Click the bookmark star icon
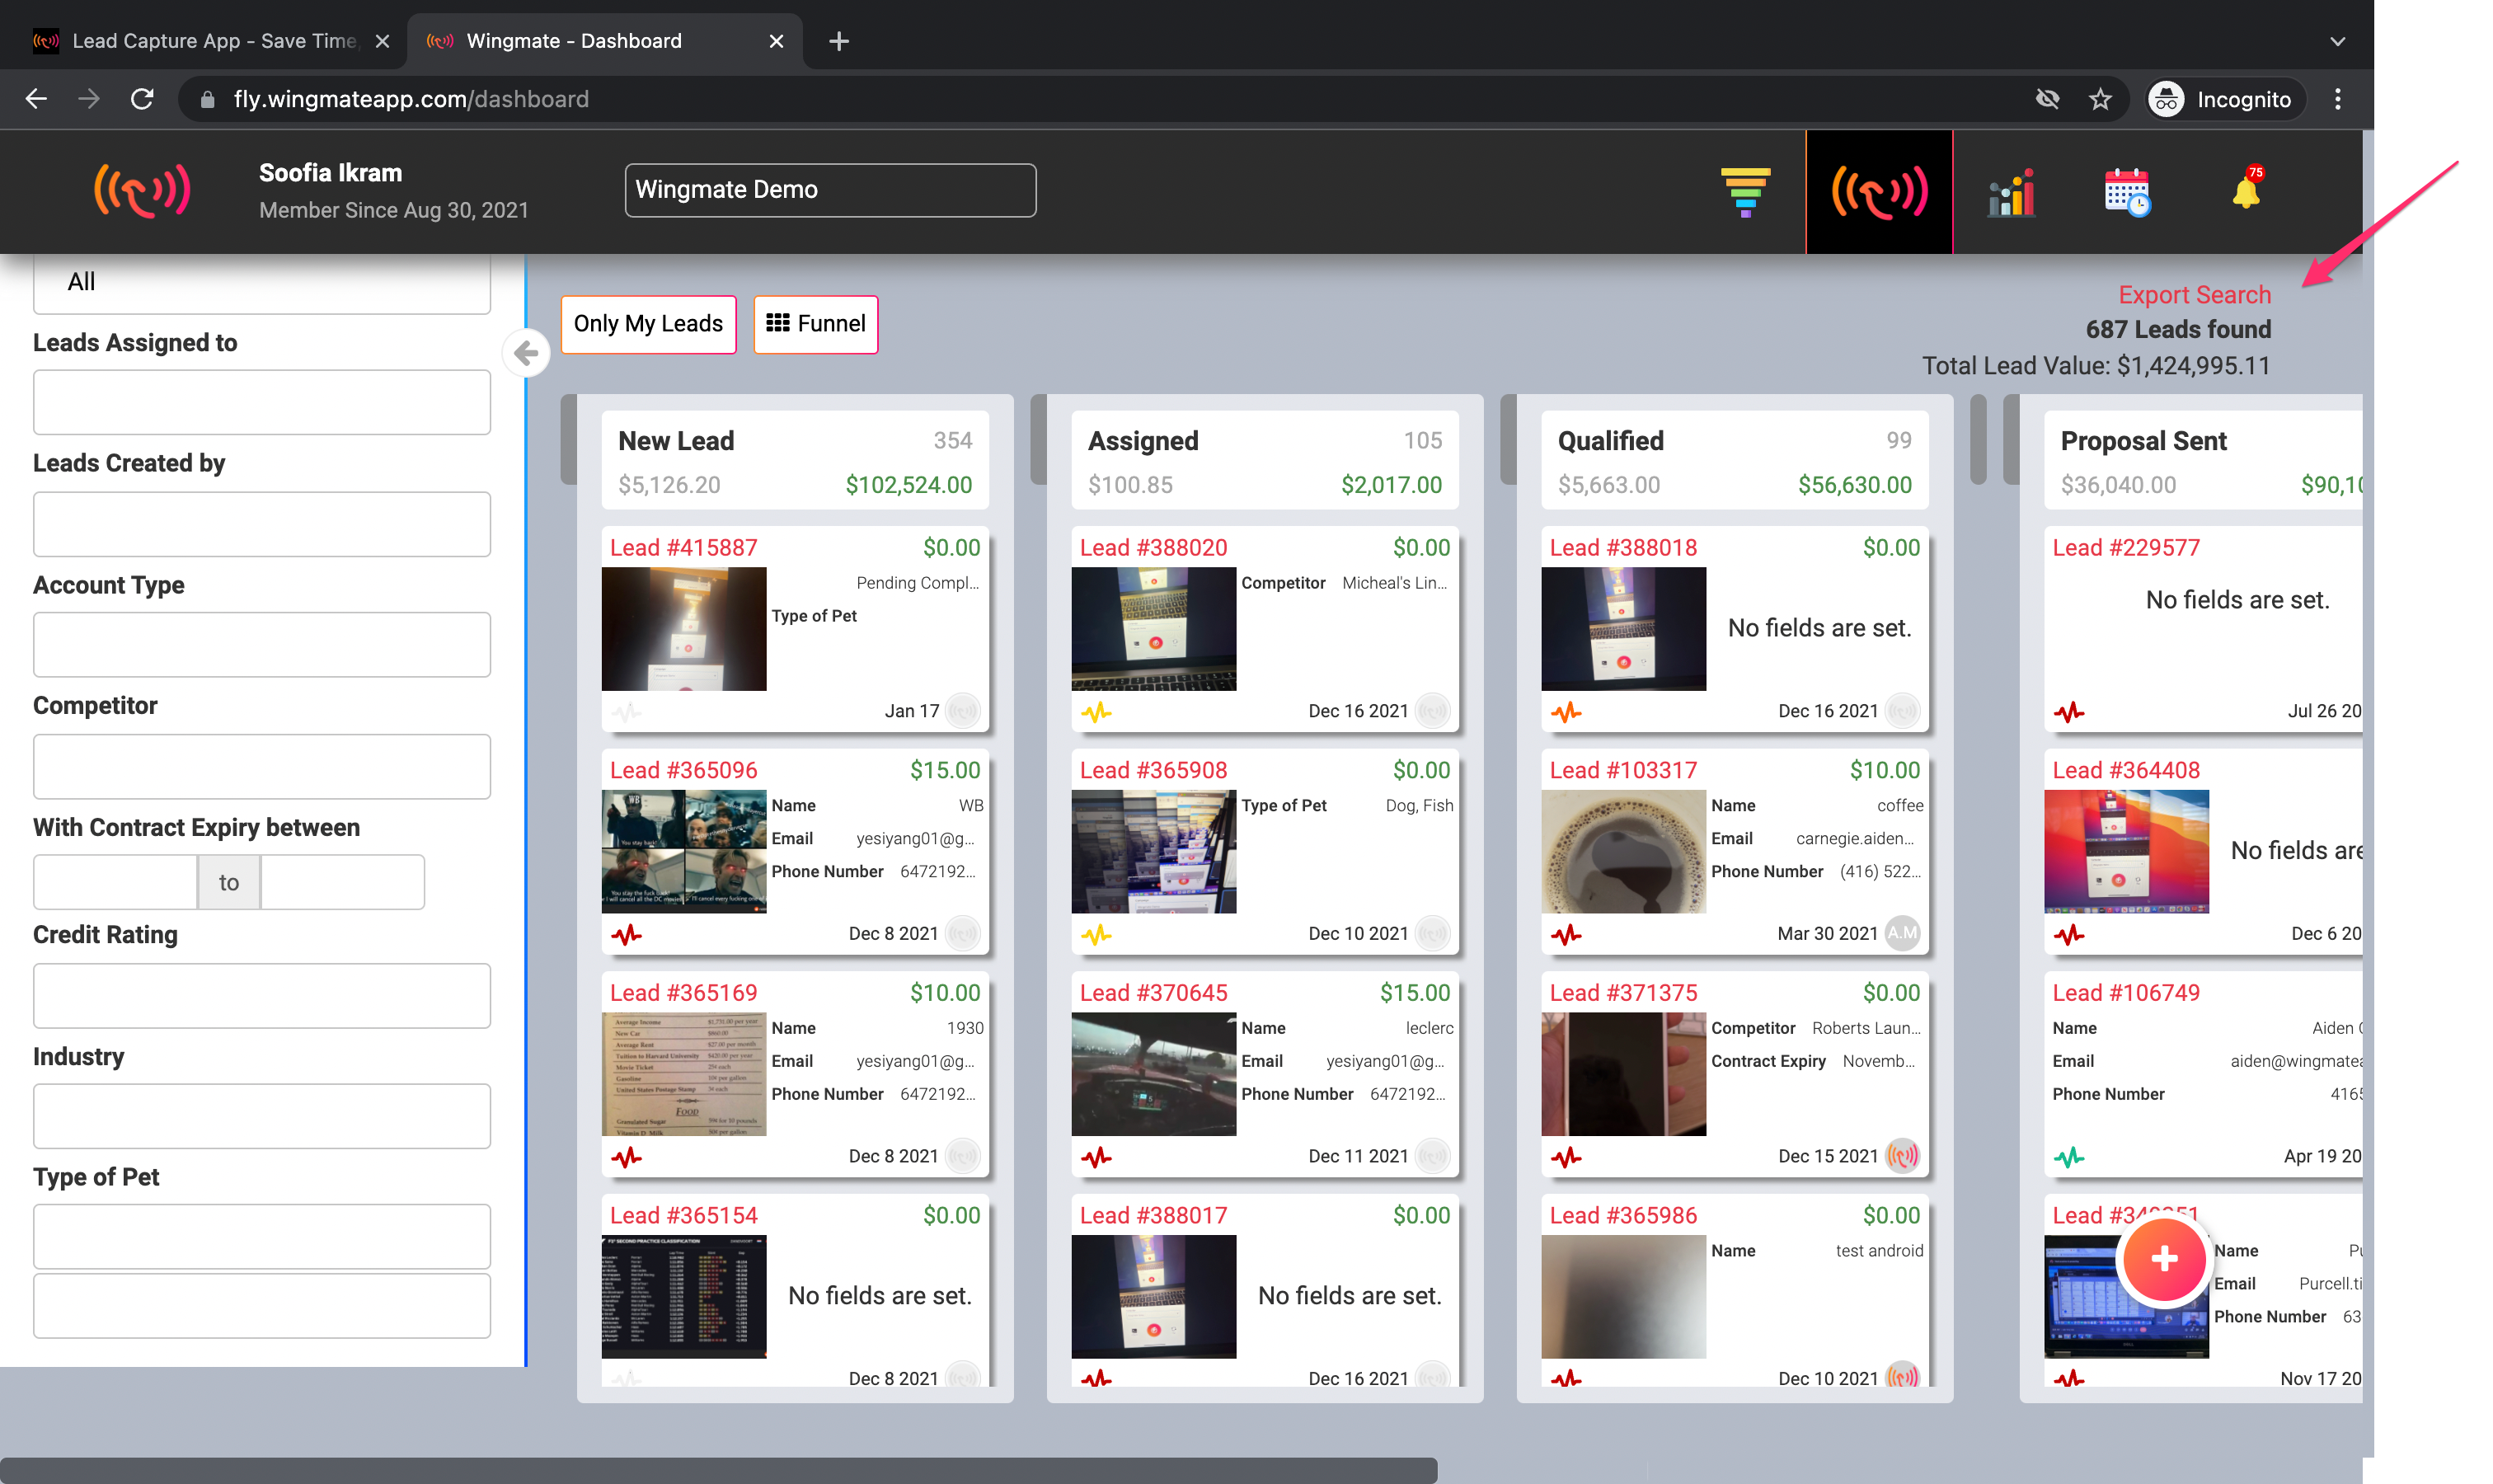The height and width of the screenshot is (1484, 2493). tap(2100, 99)
